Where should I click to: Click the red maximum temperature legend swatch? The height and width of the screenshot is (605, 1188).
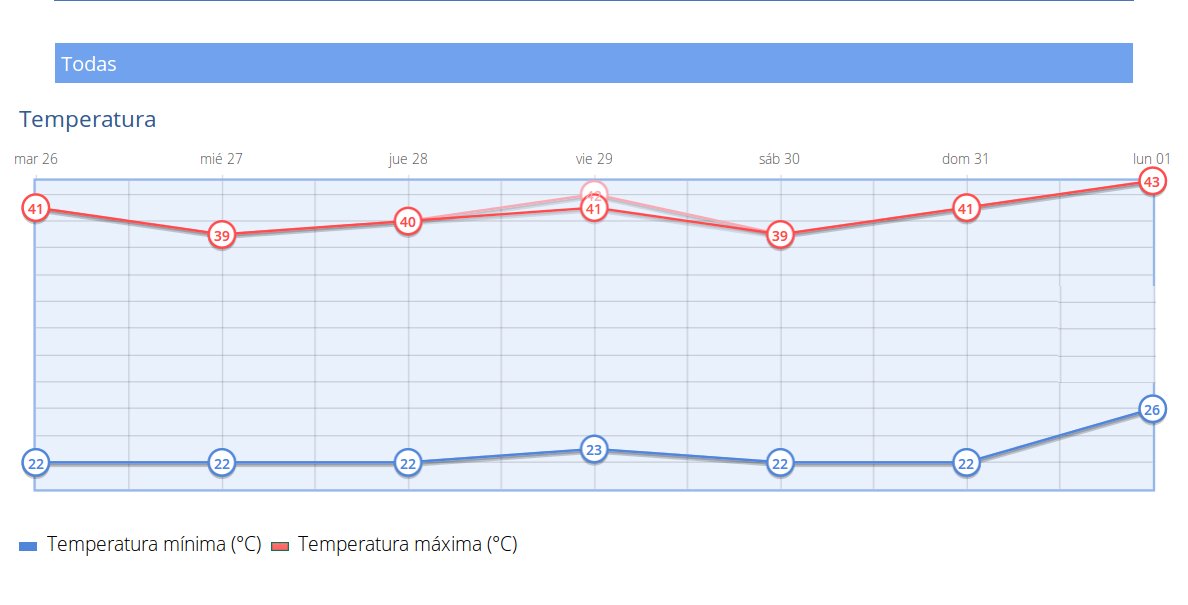(280, 546)
